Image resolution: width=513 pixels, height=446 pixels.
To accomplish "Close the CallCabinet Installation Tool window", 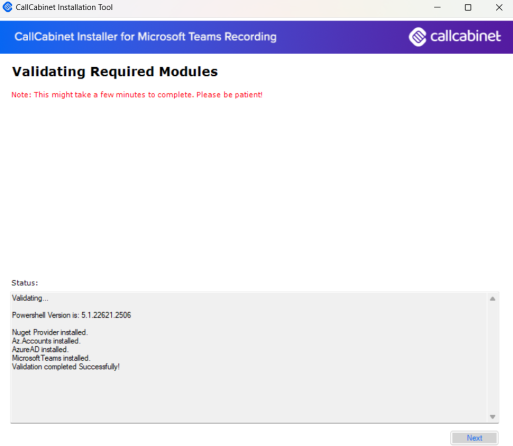I will pos(499,7).
